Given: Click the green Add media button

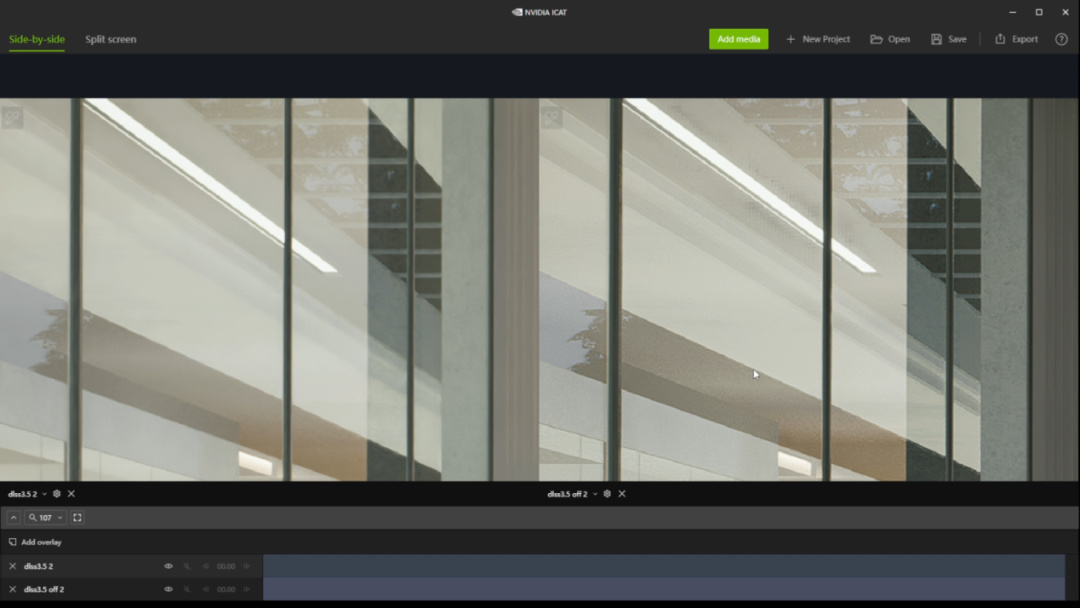Looking at the screenshot, I should pos(738,39).
